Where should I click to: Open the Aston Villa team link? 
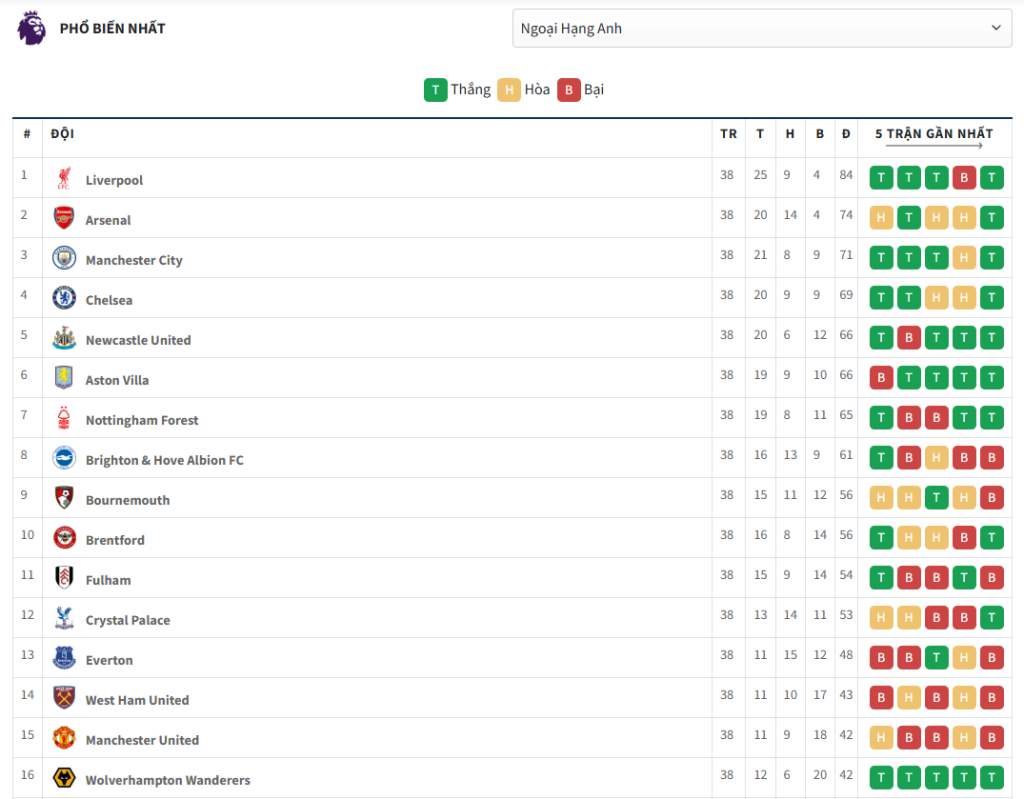117,380
